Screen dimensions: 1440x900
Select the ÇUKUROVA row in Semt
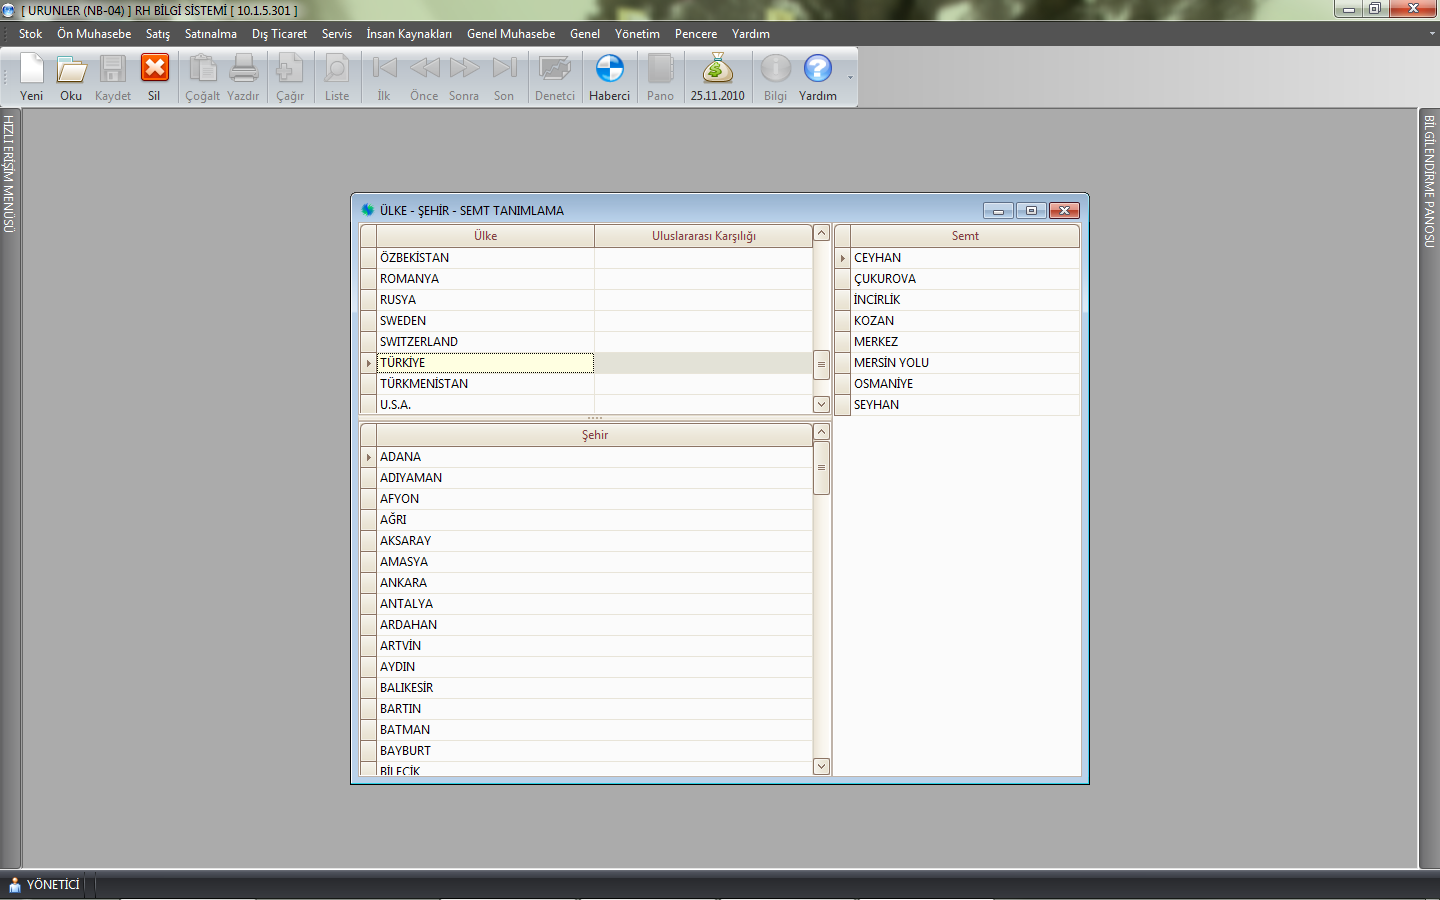point(884,279)
